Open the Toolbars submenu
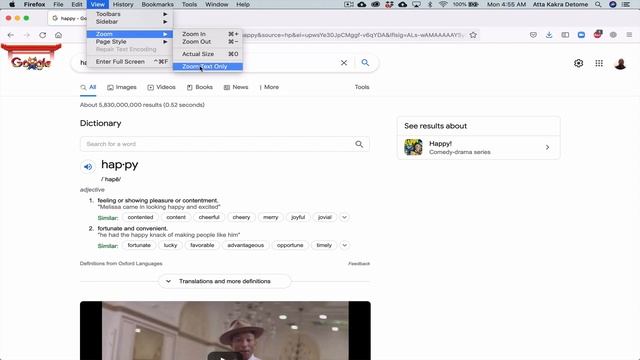The width and height of the screenshot is (640, 360). click(130, 14)
